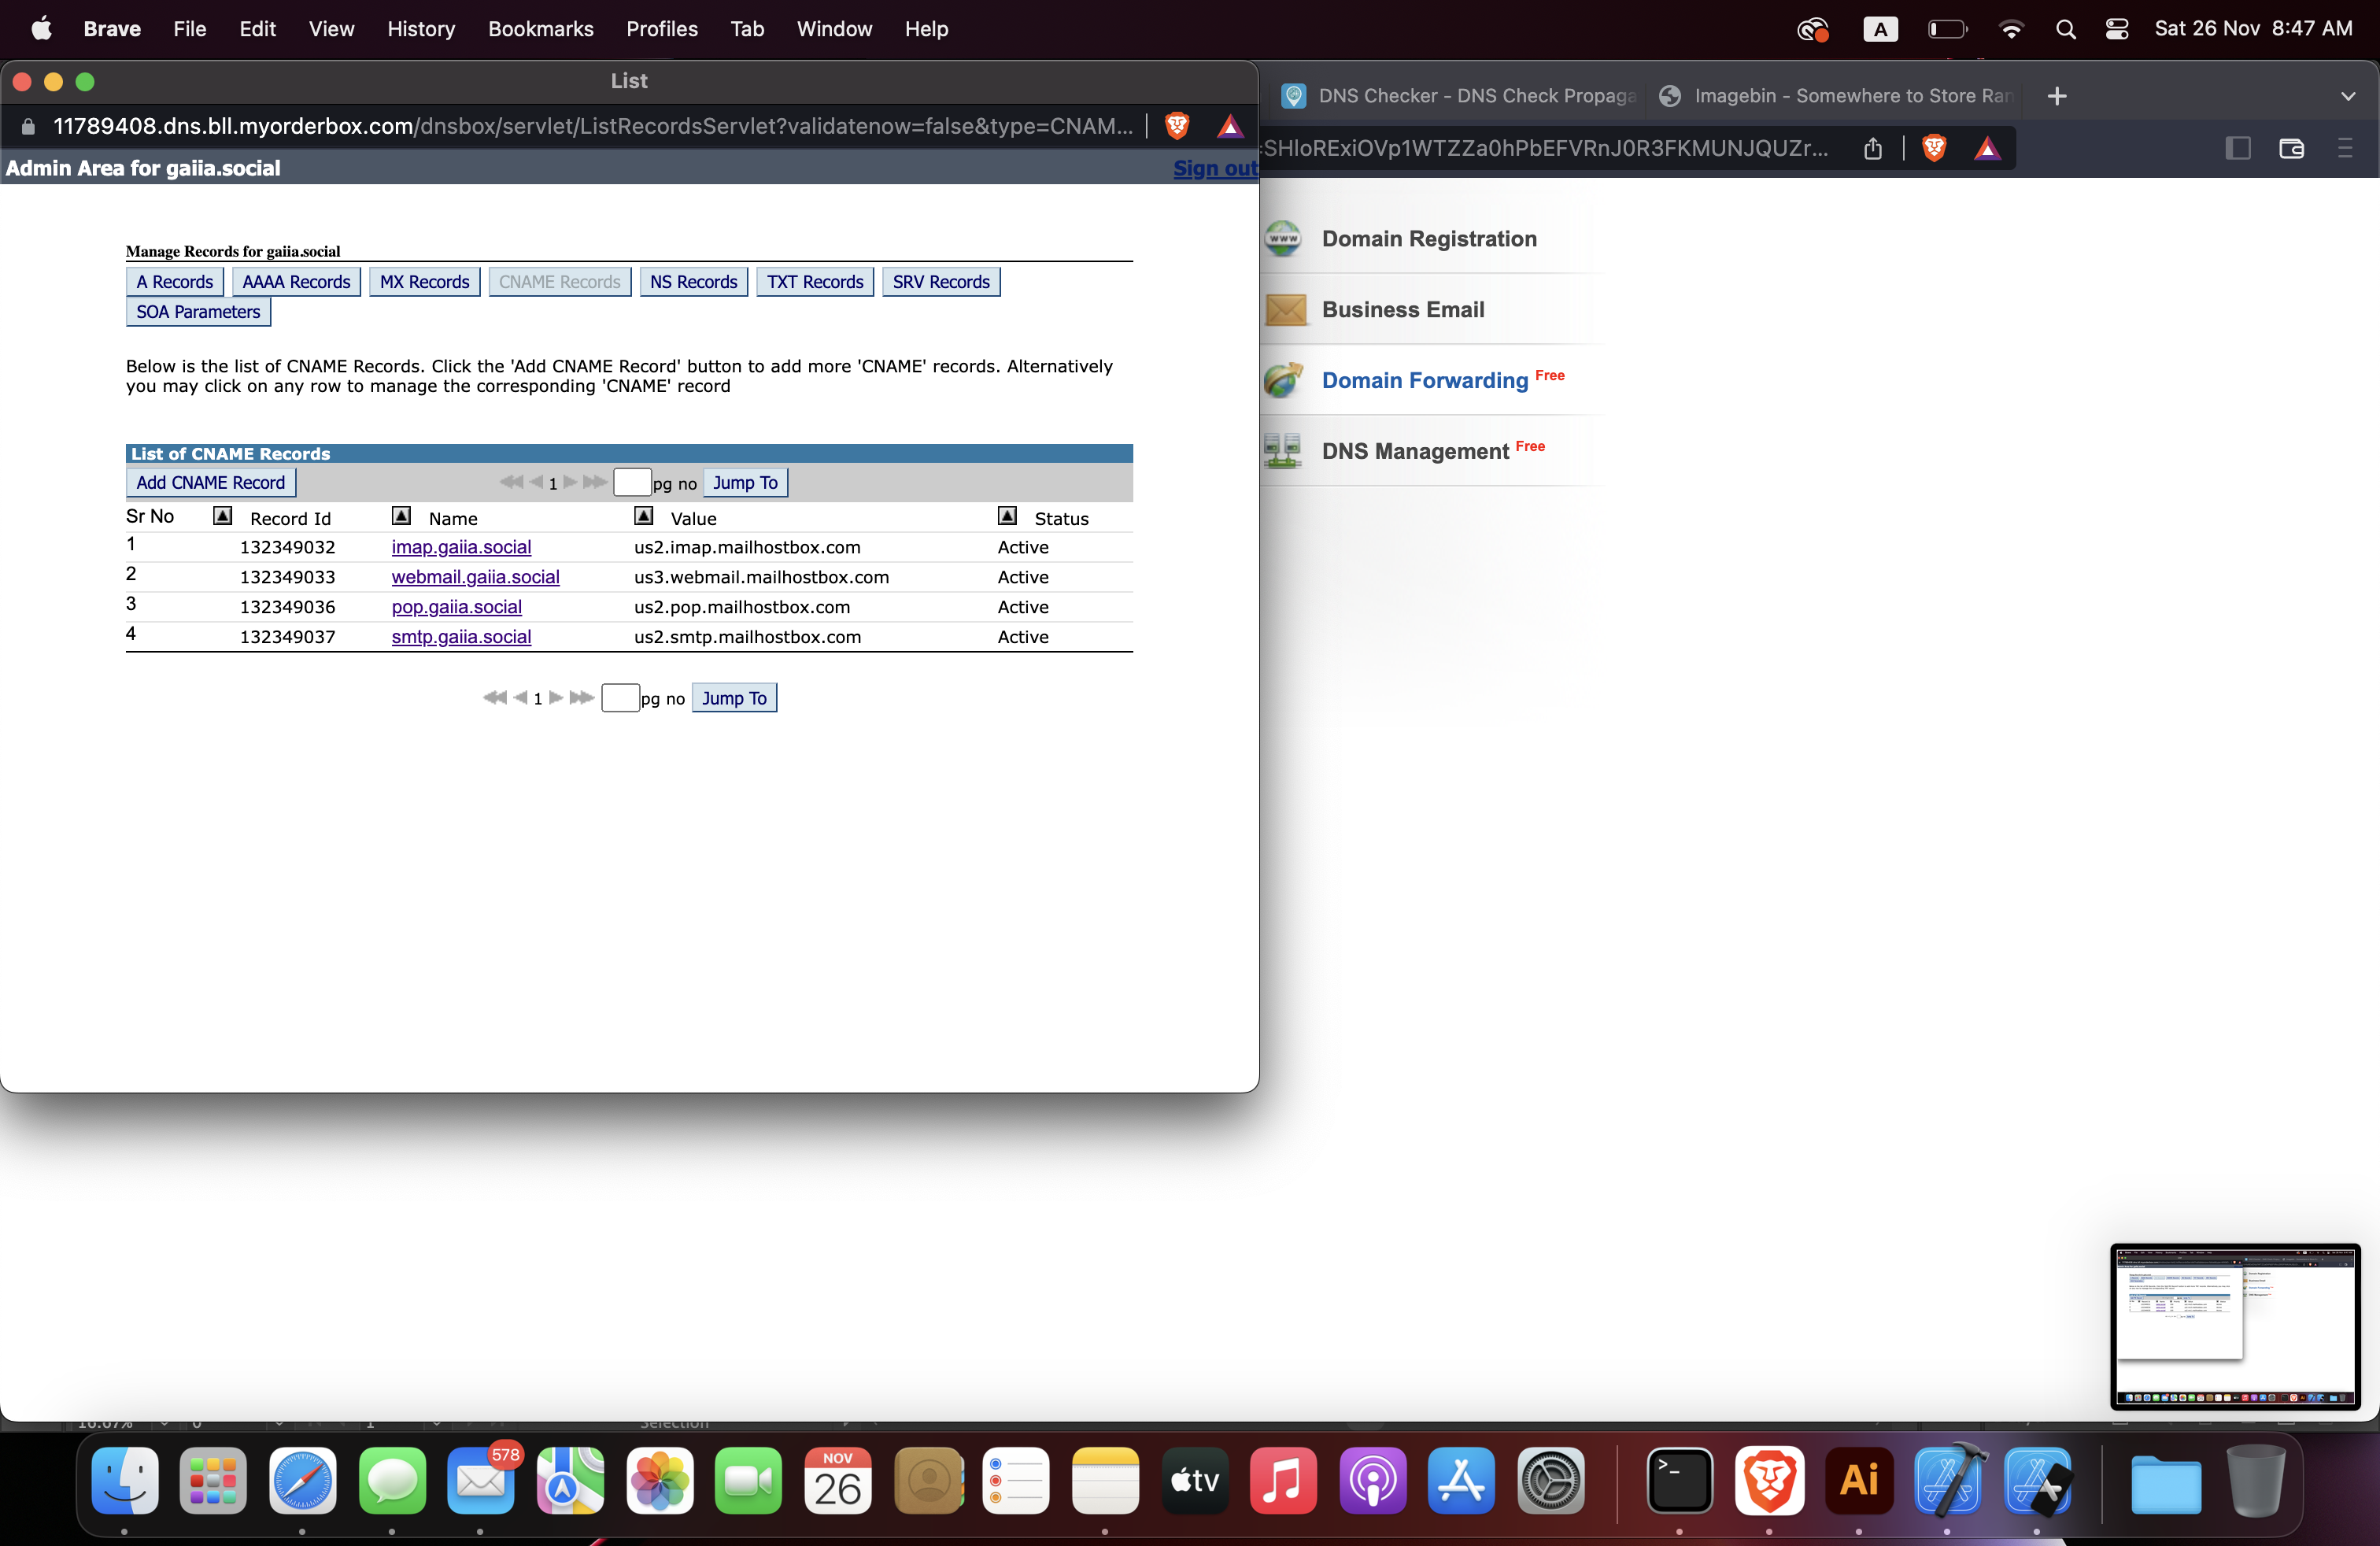
Task: Open Calendar showing Nov 26 in dock
Action: point(838,1481)
